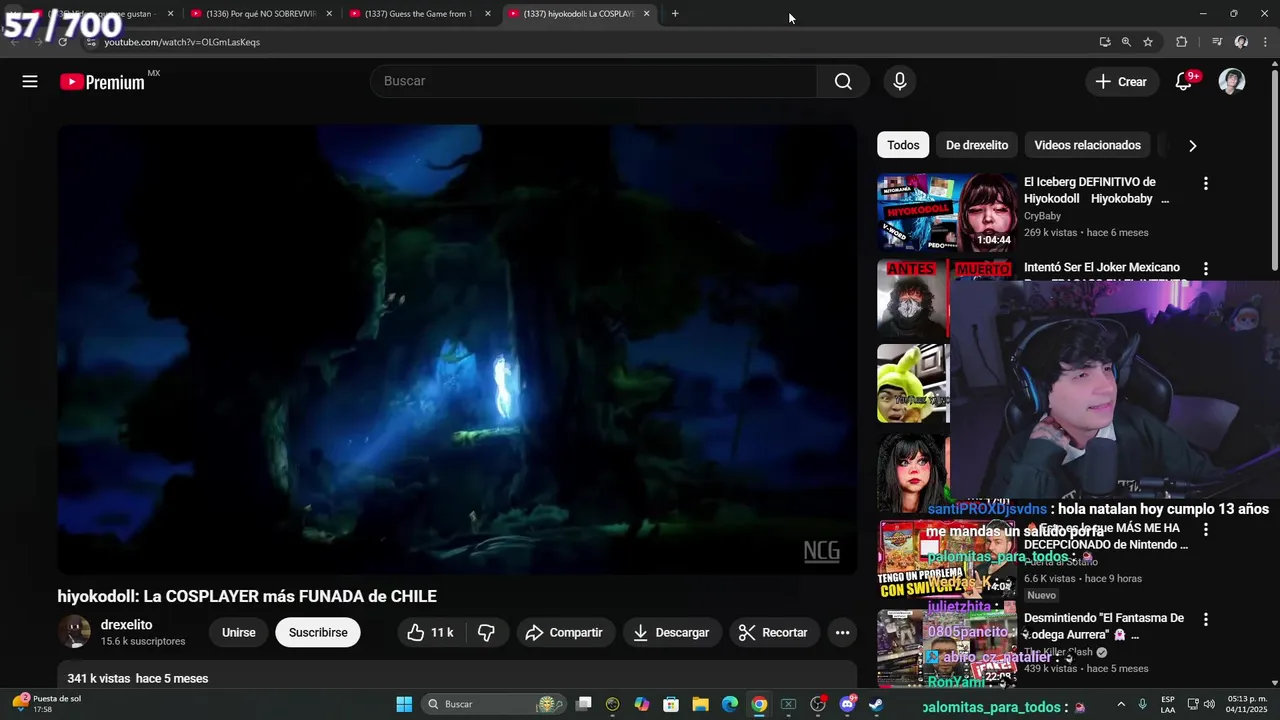Open options for Desmintiendo El Fantasma video
1280x720 pixels.
[1205, 619]
